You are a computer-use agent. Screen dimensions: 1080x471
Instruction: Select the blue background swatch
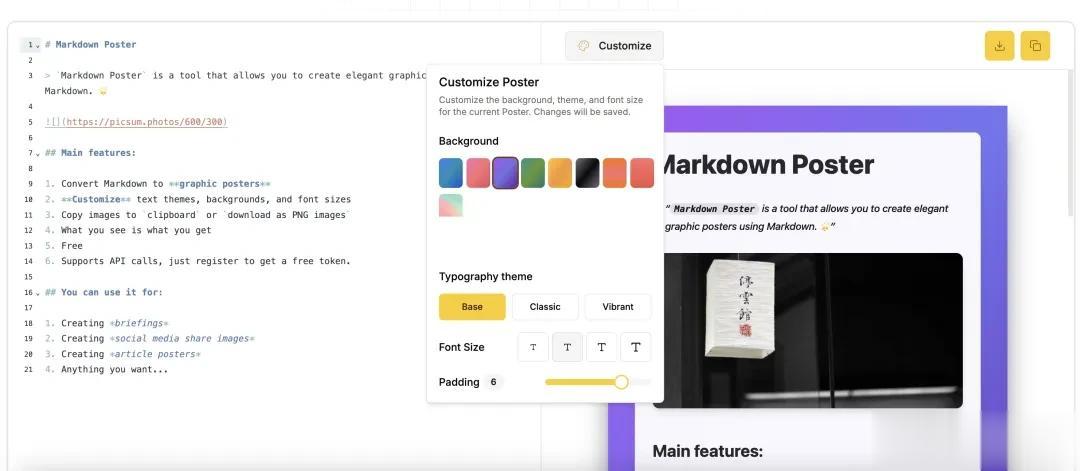point(451,173)
